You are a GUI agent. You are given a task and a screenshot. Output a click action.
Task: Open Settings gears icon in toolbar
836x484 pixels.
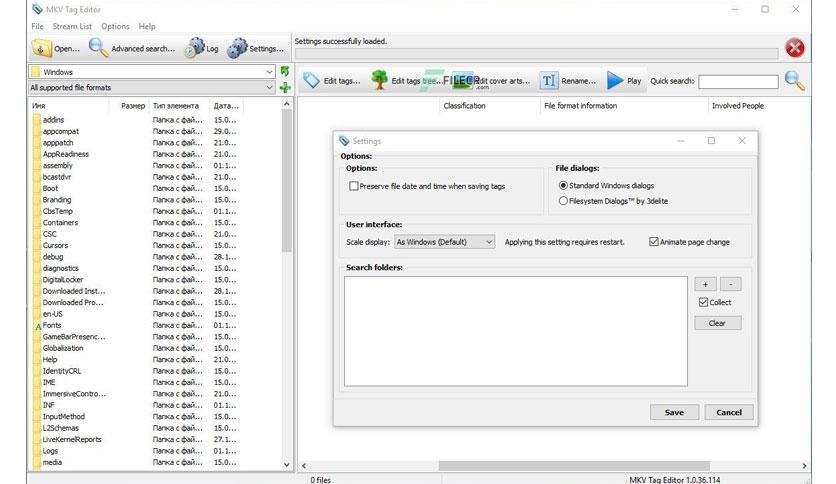point(237,48)
